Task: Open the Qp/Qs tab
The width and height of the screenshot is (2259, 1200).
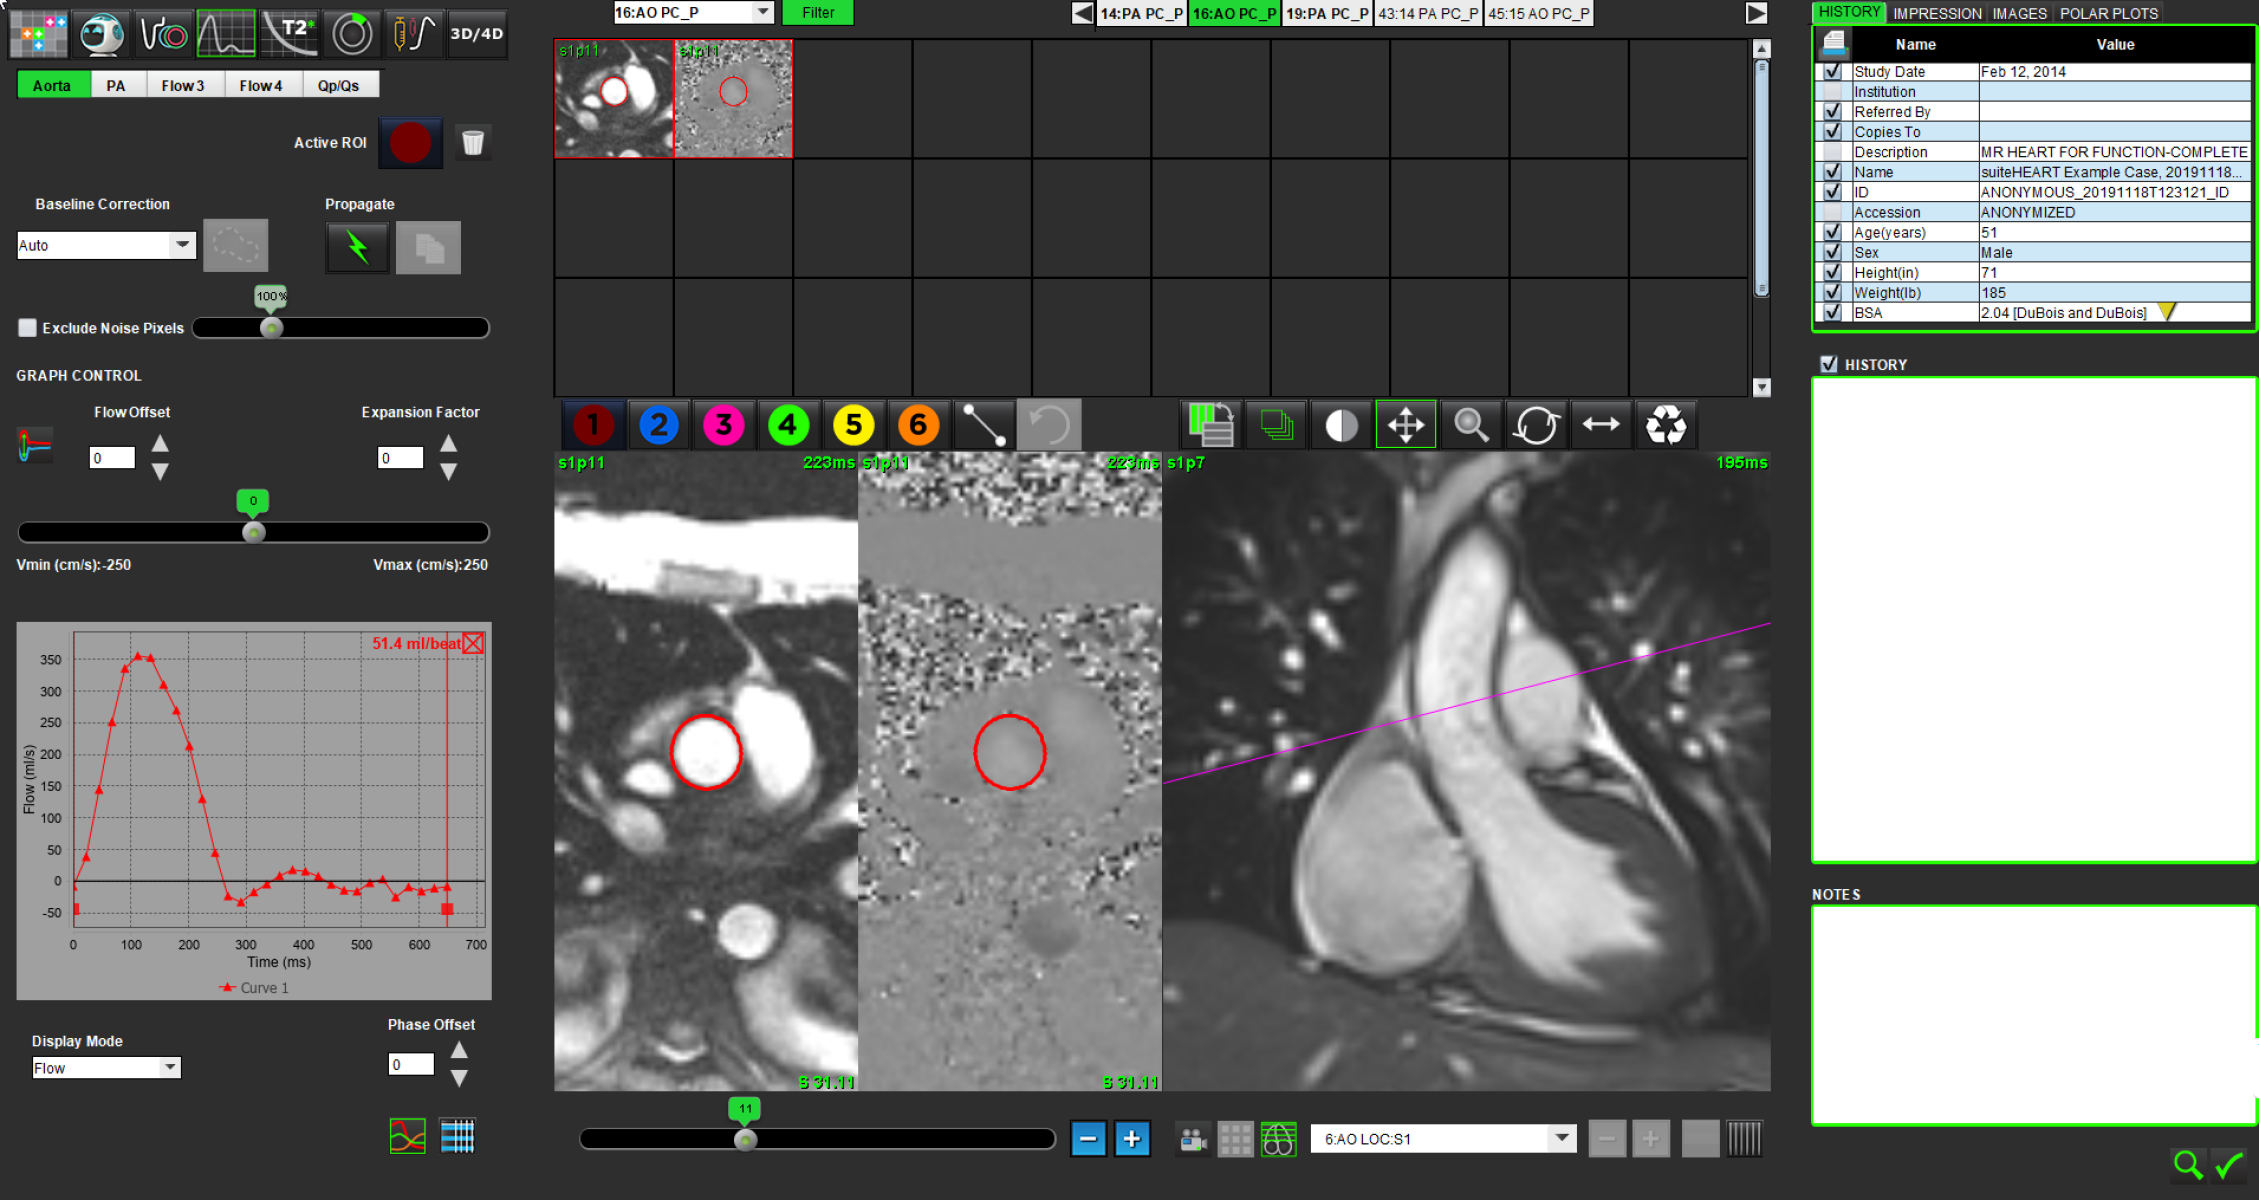Action: [x=338, y=85]
